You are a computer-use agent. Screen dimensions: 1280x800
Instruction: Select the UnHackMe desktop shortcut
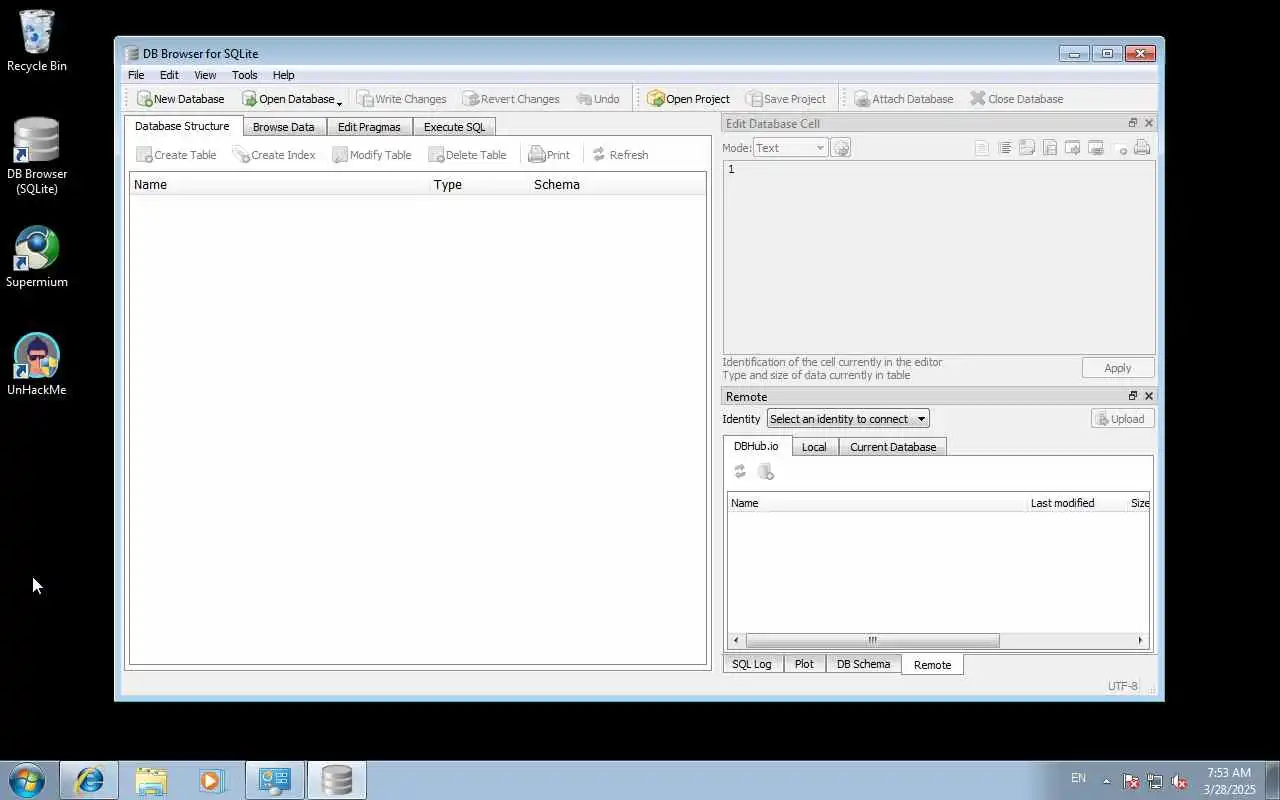(37, 365)
